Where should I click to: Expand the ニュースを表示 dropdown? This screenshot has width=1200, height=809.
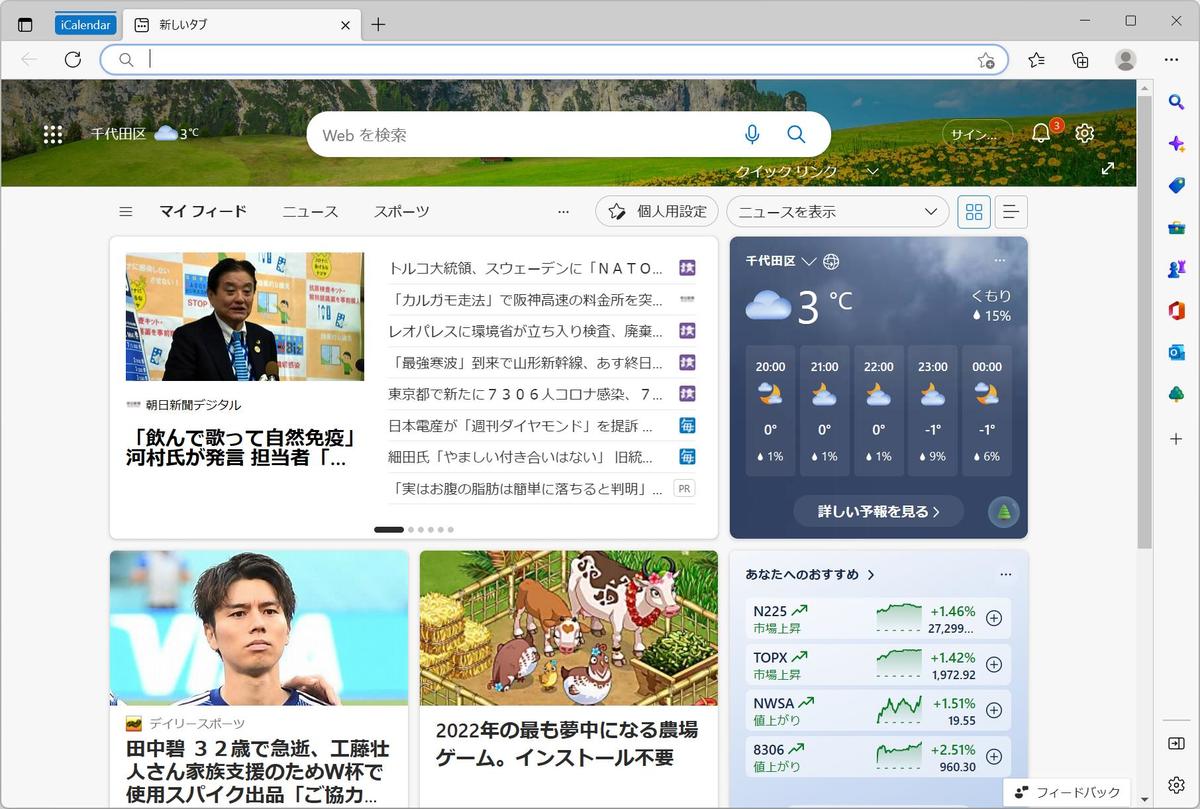click(x=838, y=212)
